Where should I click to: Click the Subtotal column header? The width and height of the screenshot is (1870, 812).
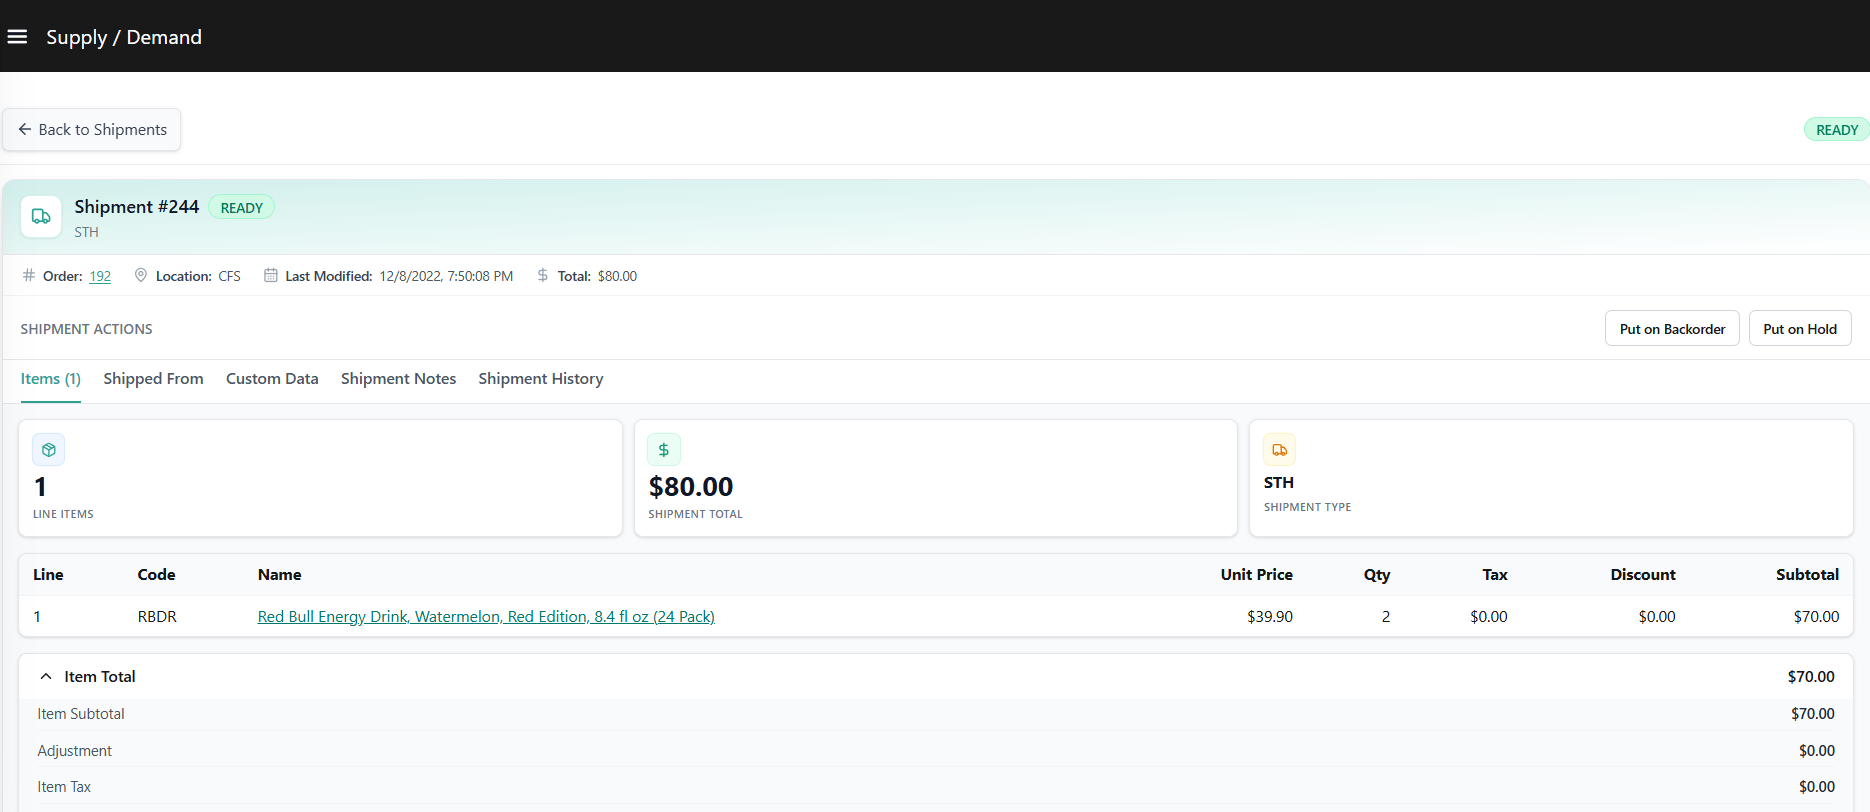click(1807, 575)
